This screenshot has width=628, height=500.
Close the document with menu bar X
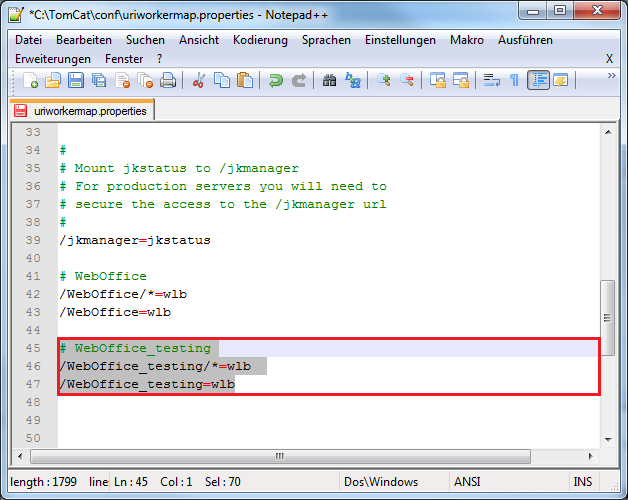click(609, 59)
